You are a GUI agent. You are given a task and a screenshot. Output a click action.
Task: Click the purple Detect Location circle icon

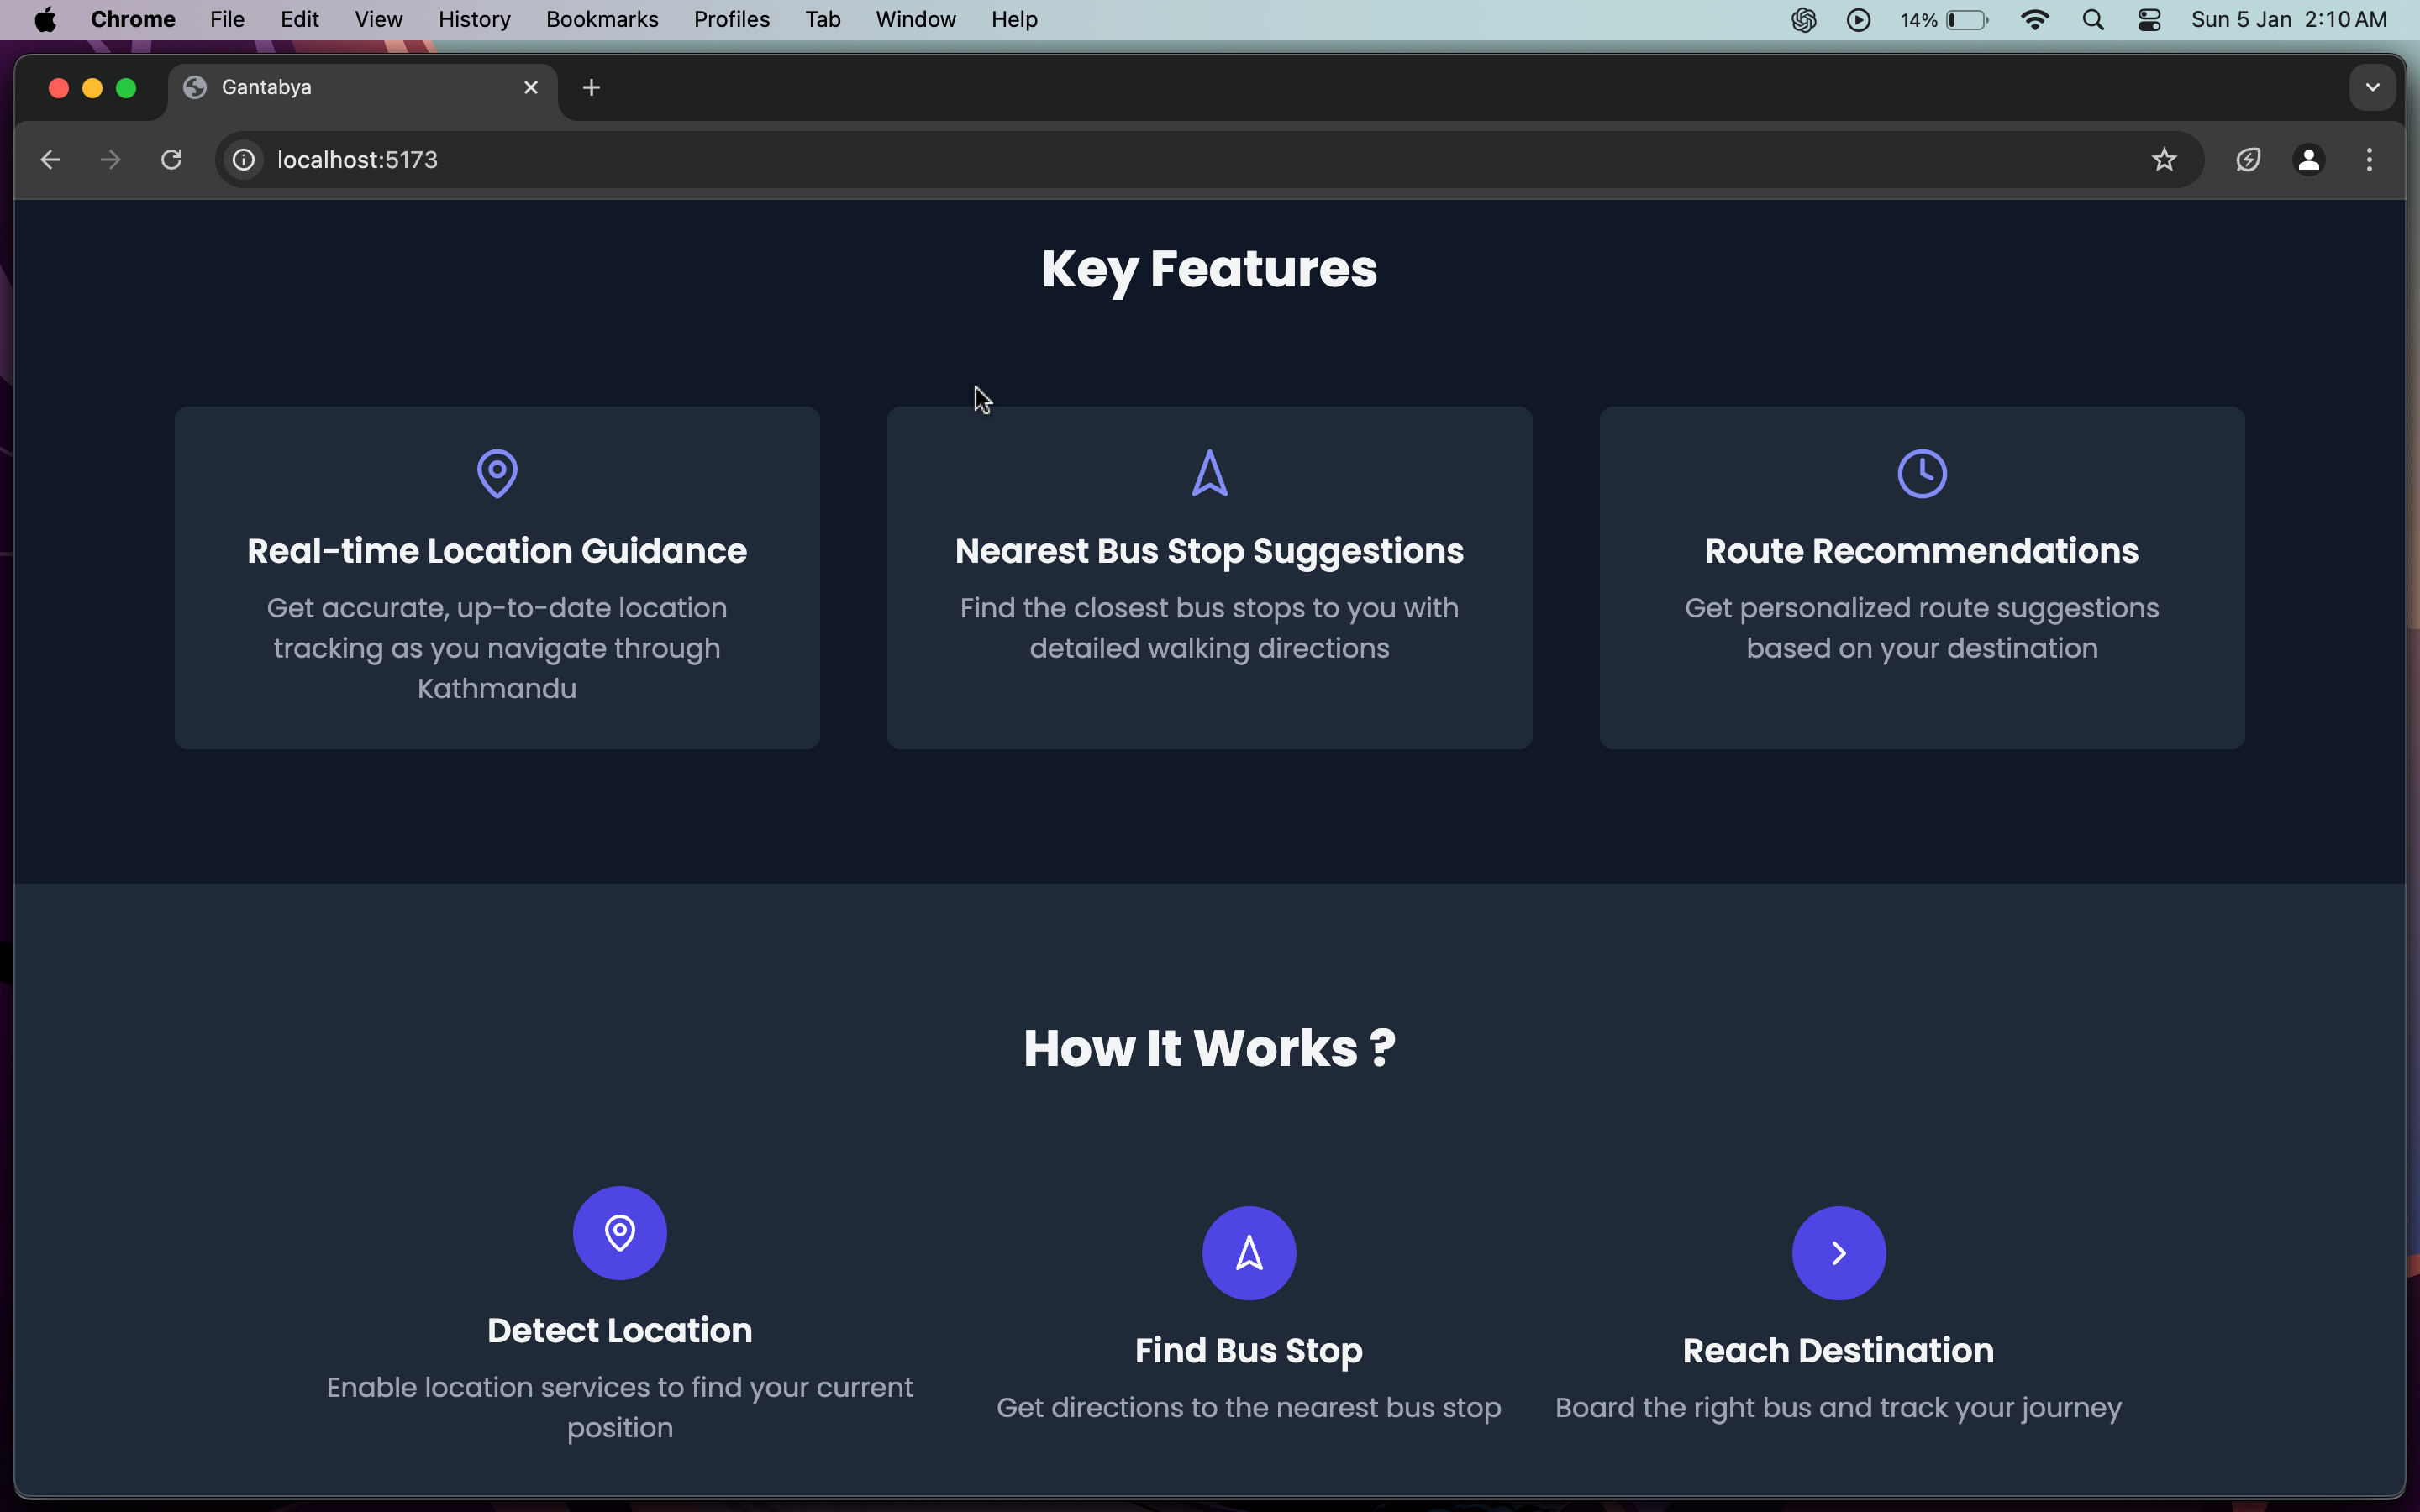(x=619, y=1232)
